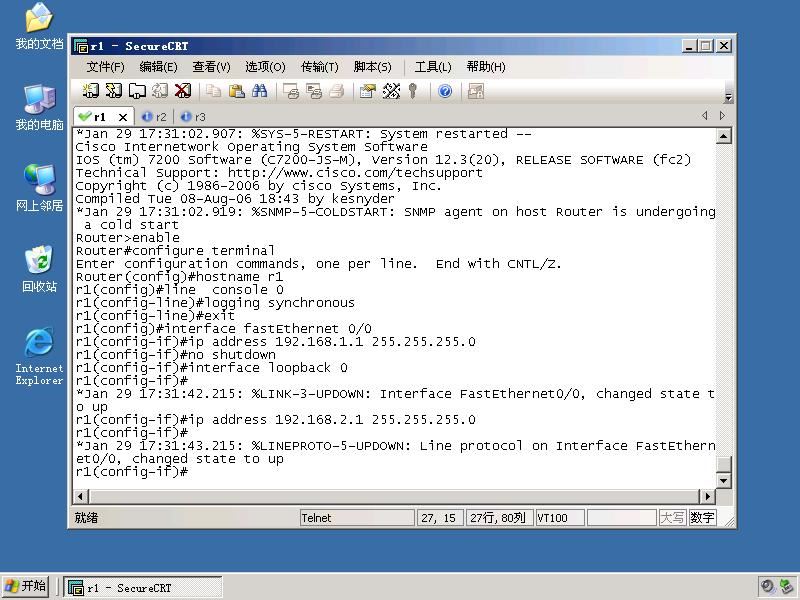Open the 编辑(E) menu

coord(158,67)
